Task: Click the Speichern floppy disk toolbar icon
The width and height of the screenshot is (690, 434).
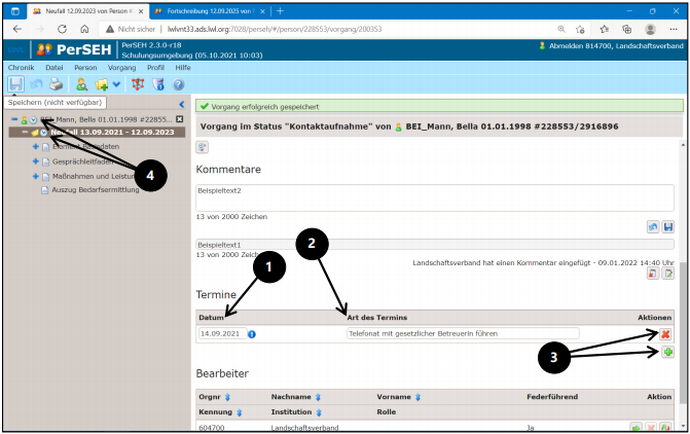Action: click(x=16, y=84)
